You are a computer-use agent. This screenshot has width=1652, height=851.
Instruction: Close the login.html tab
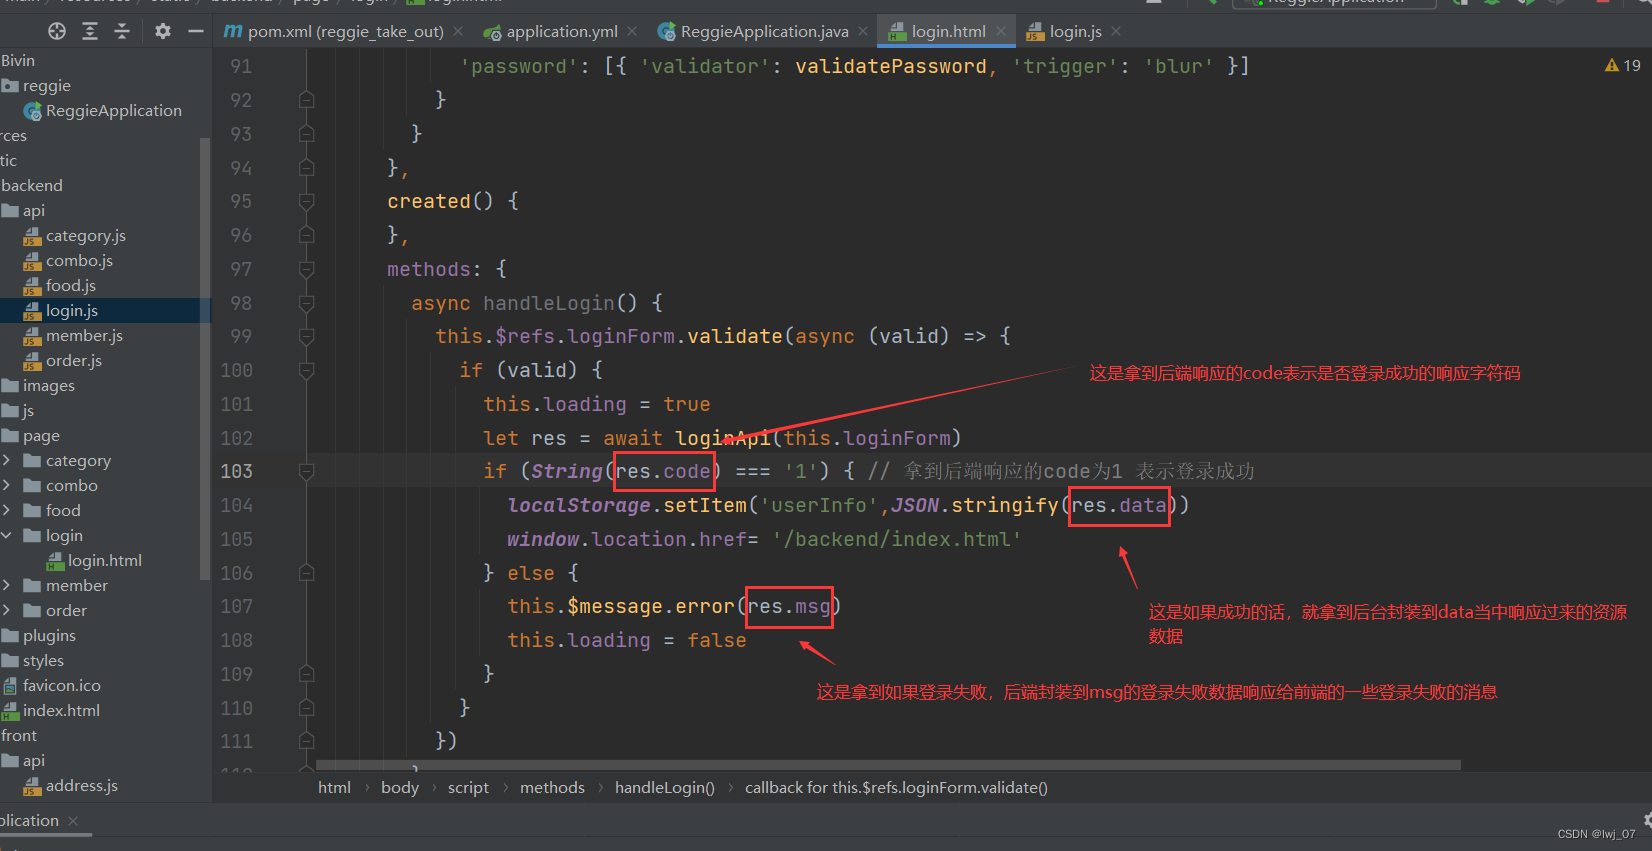pos(1001,31)
